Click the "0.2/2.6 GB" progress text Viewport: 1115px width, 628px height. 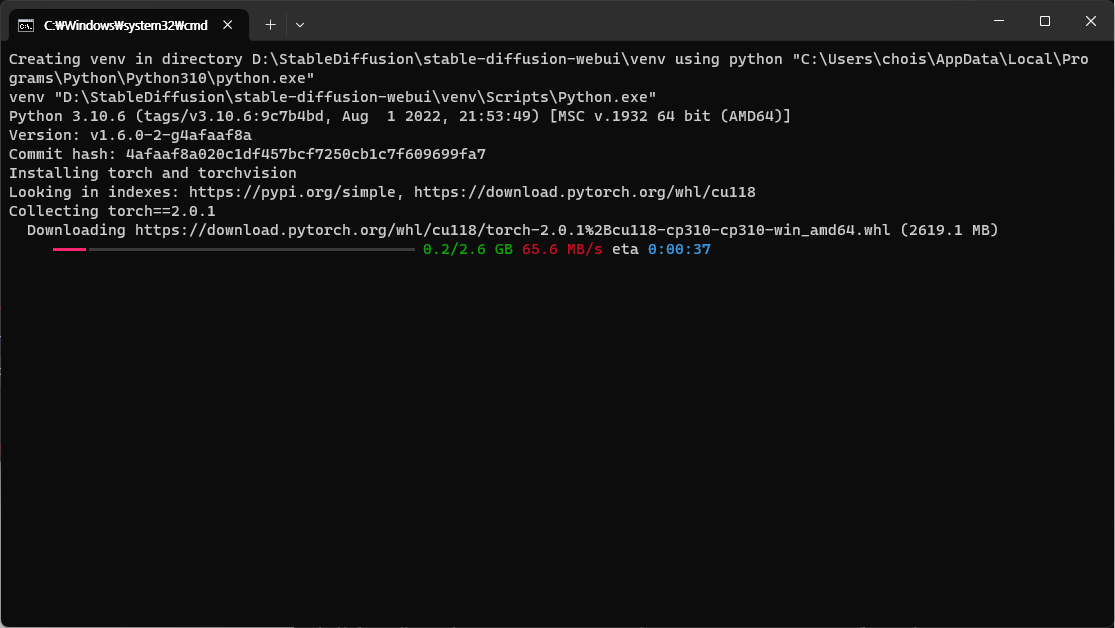[x=467, y=250]
